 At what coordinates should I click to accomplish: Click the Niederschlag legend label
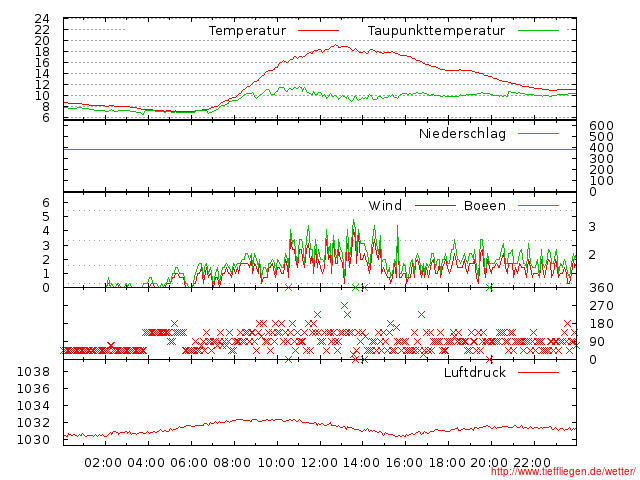tap(462, 133)
